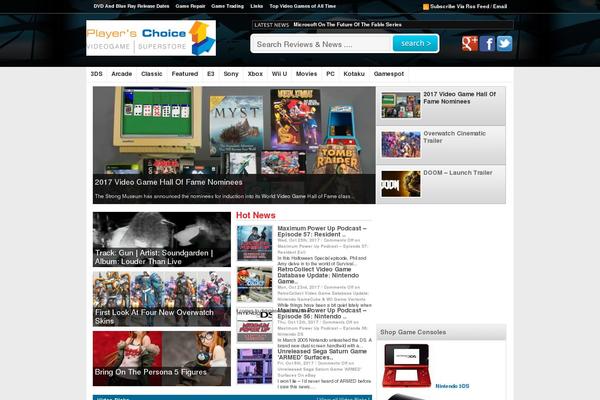Open the Nintendo 3DS shop link
Viewport: 600px width, 400px height.
coord(452,386)
